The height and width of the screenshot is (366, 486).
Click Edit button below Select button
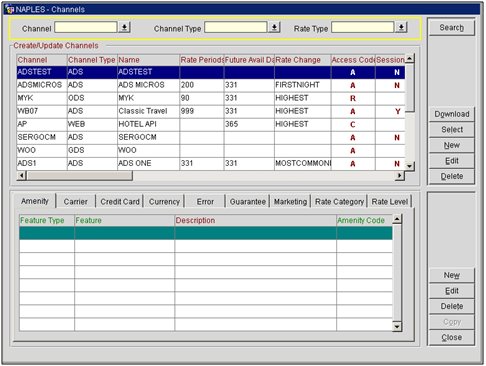[x=451, y=161]
